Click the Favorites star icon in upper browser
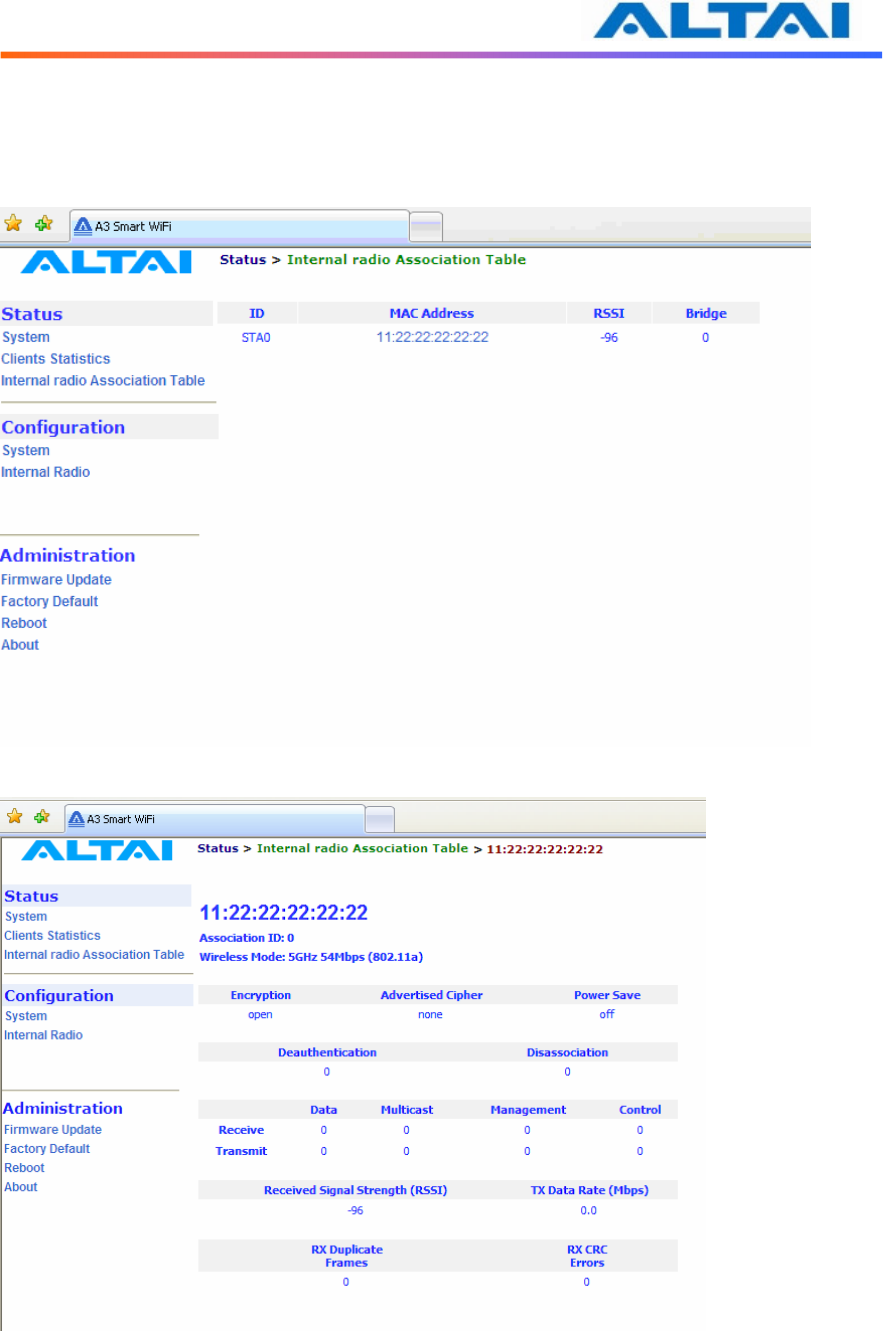 (x=14, y=225)
